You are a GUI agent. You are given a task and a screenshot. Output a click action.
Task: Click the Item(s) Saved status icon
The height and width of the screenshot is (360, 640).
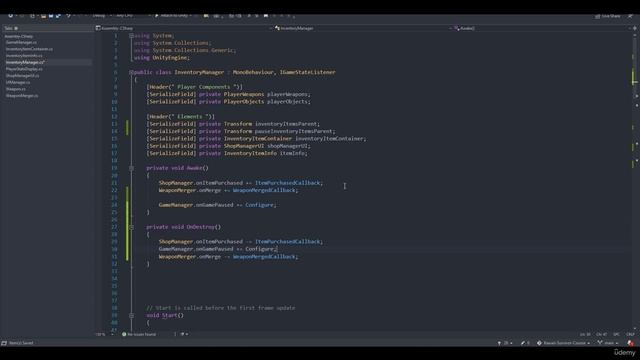(x=4, y=343)
